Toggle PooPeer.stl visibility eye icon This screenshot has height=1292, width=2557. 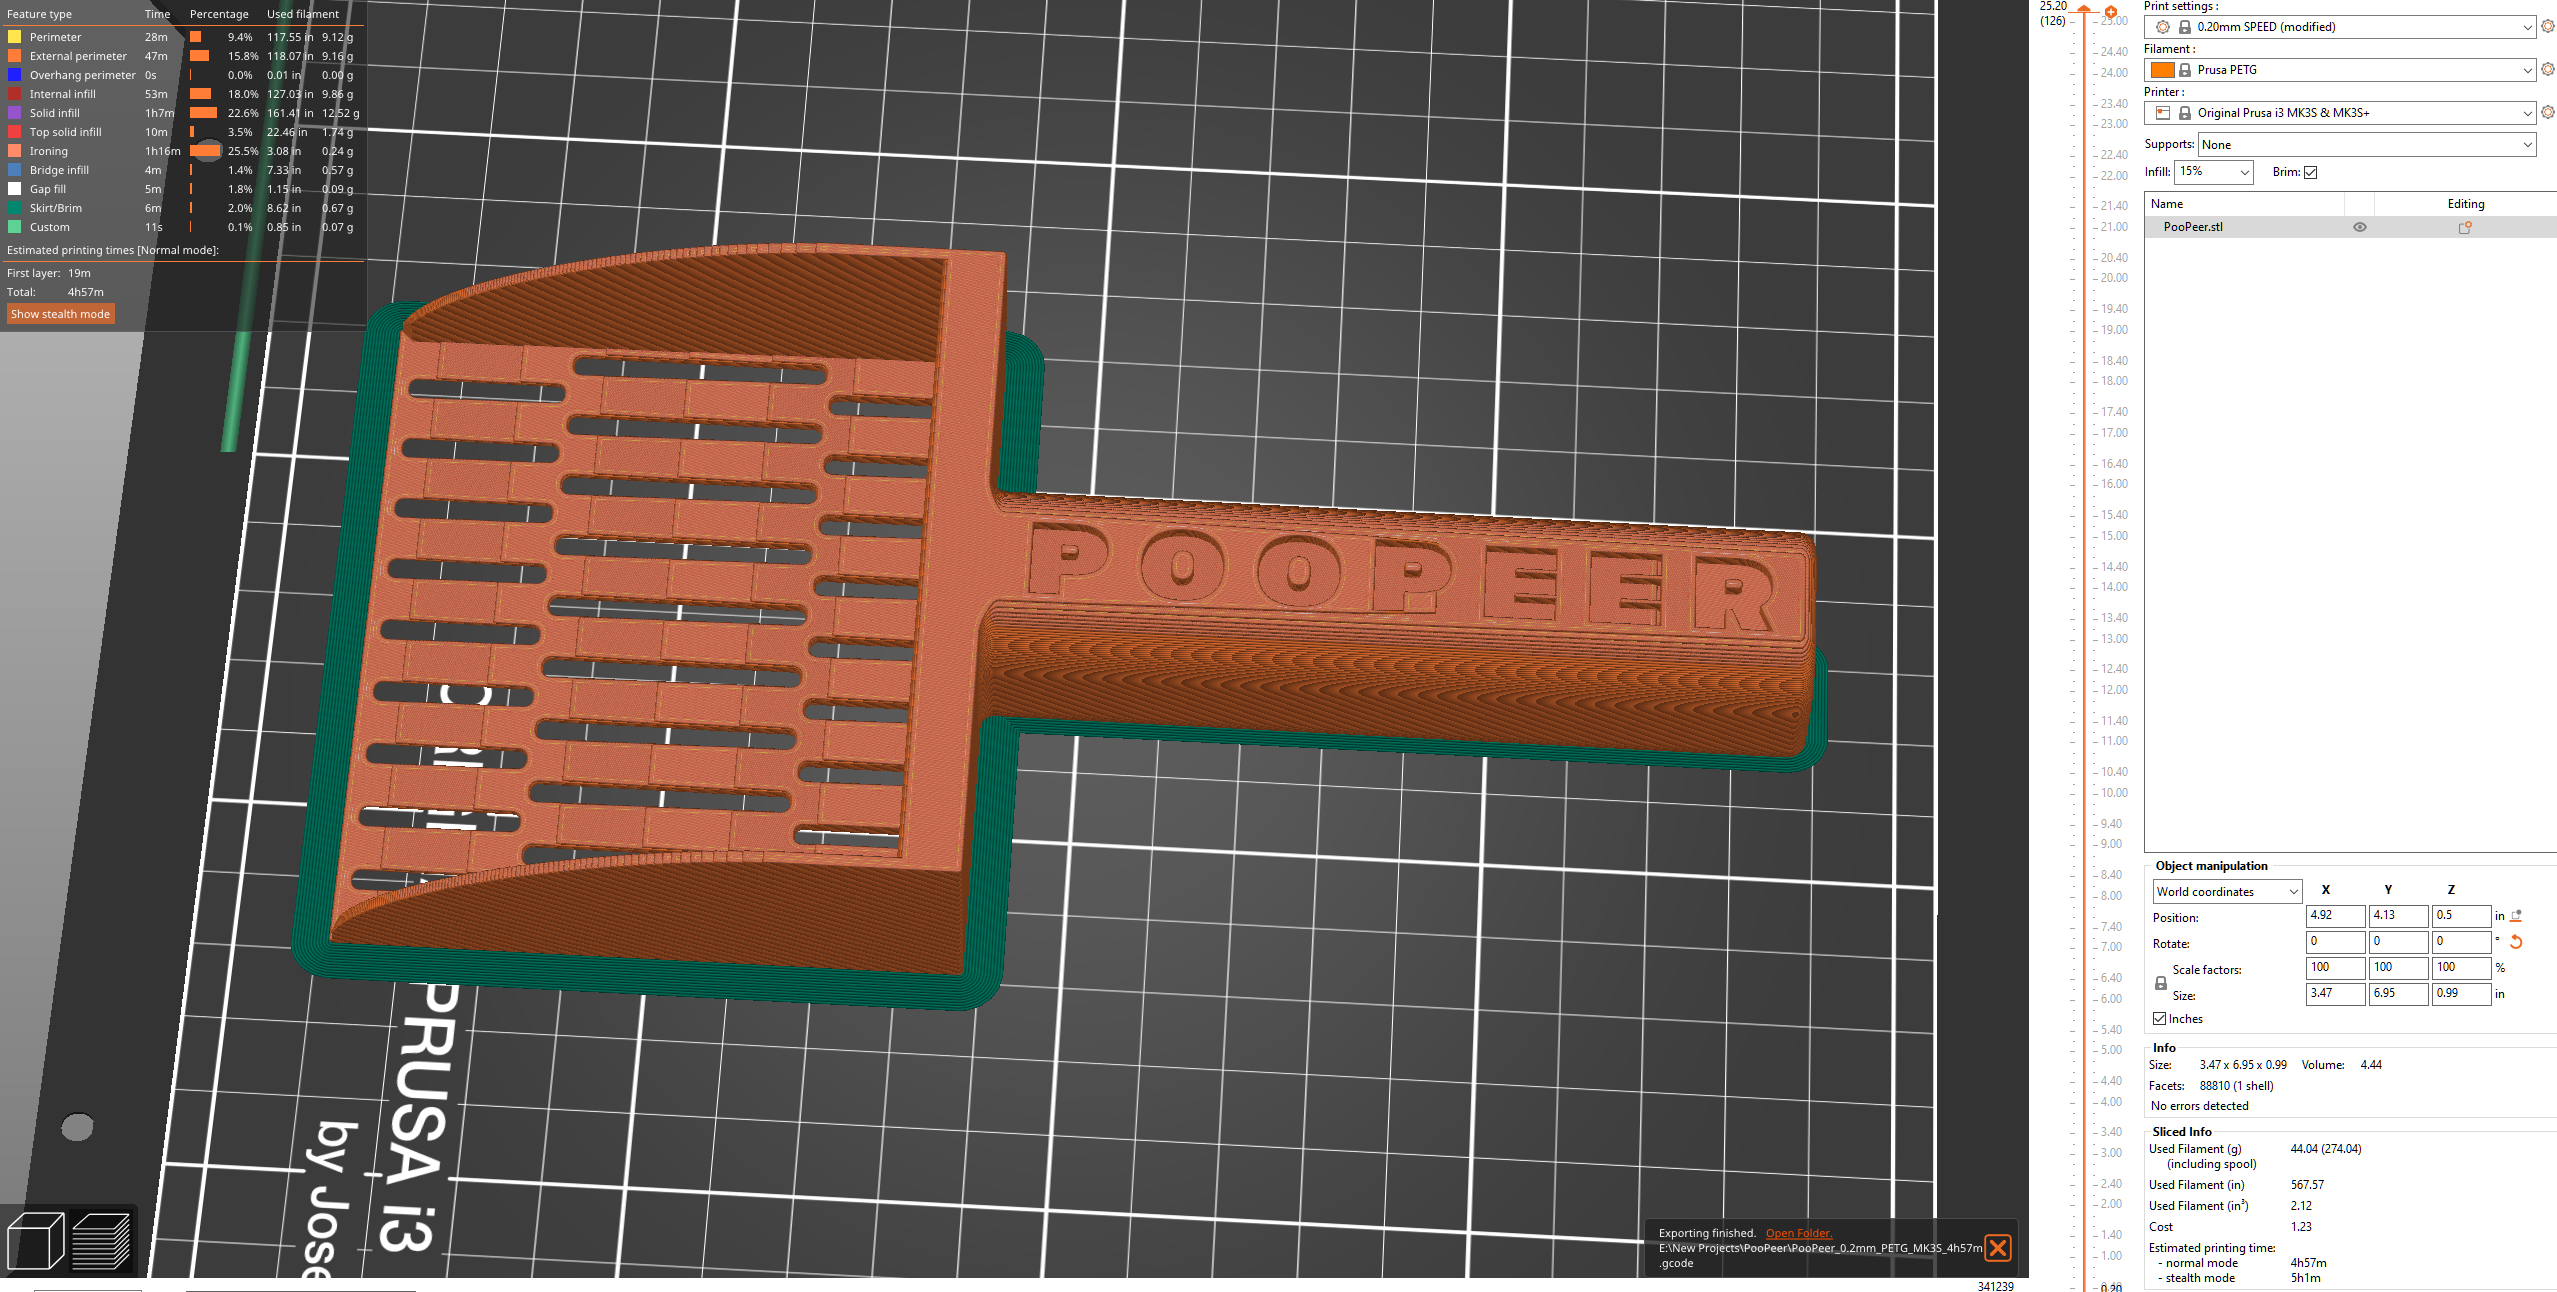2359,227
